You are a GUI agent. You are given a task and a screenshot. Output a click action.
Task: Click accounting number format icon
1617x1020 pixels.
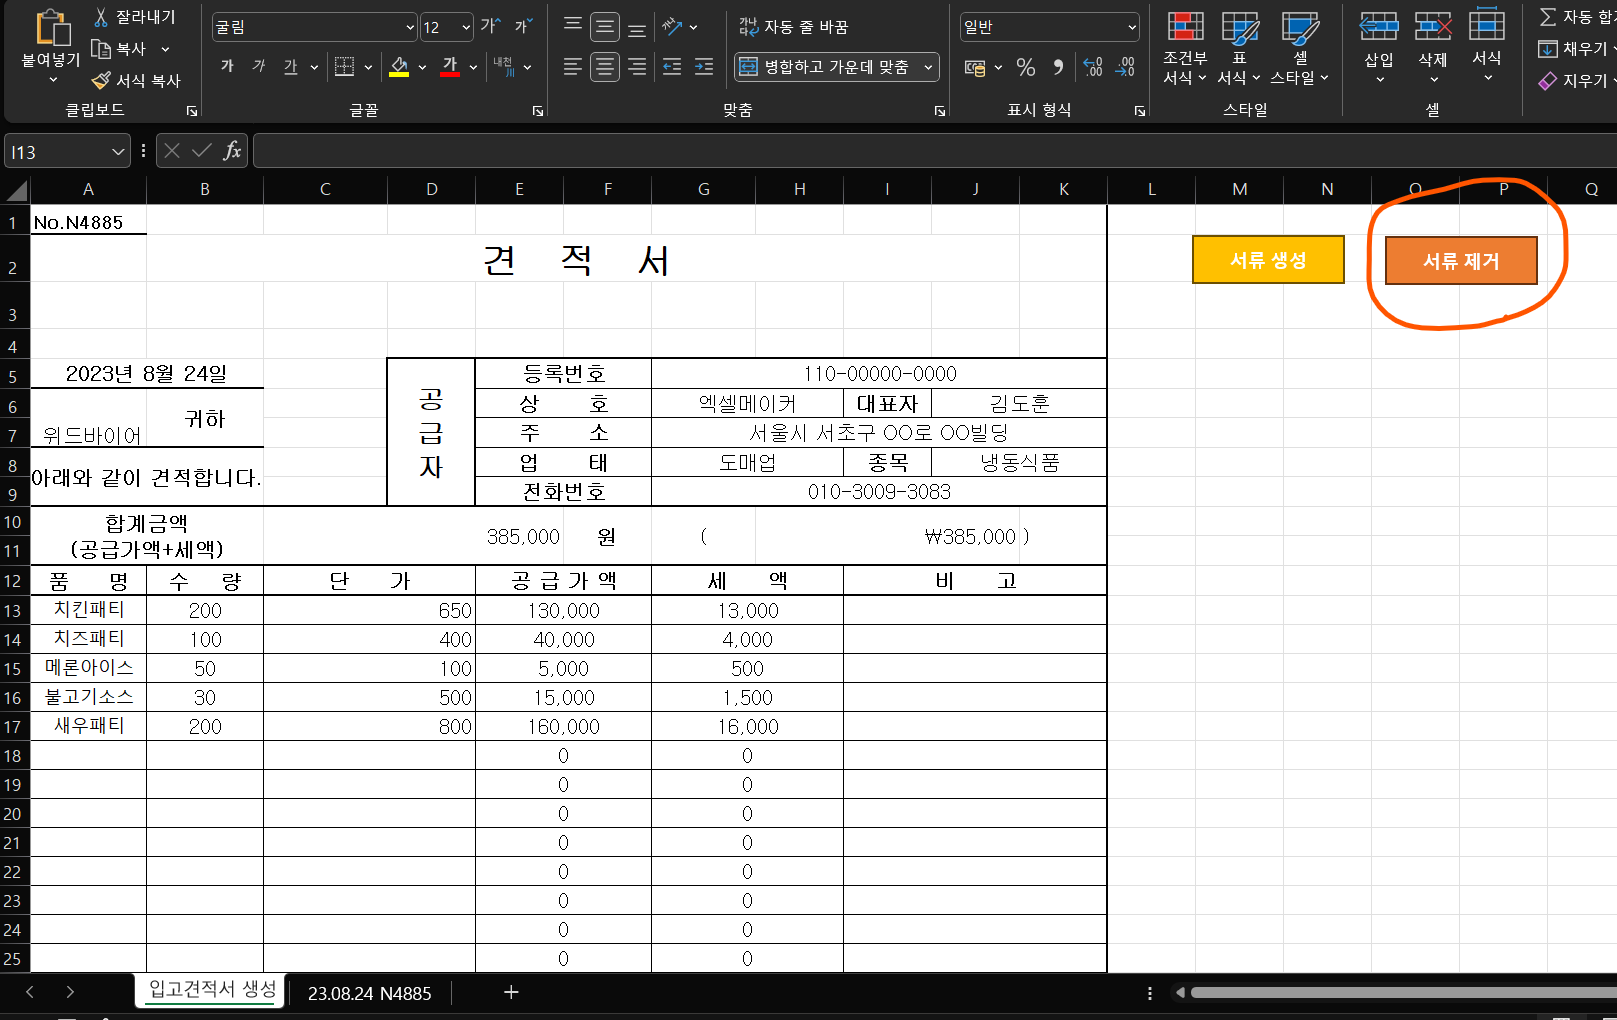point(975,68)
